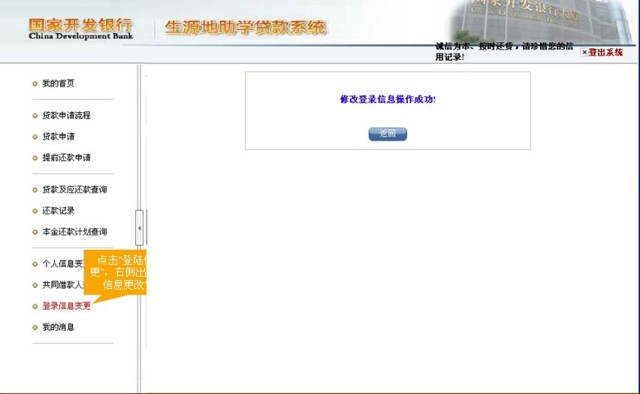
Task: Select 本金还款计划查询 menu item
Action: tap(75, 232)
